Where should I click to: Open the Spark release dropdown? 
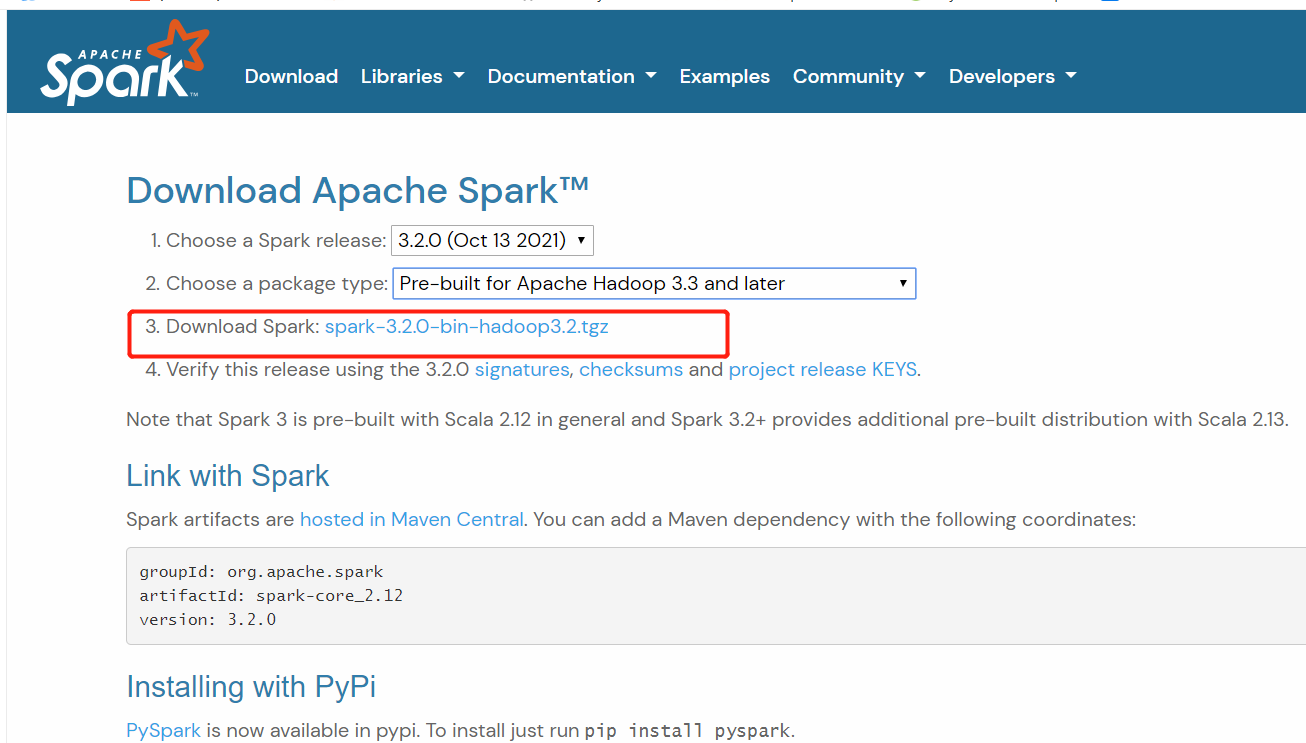[x=491, y=240]
